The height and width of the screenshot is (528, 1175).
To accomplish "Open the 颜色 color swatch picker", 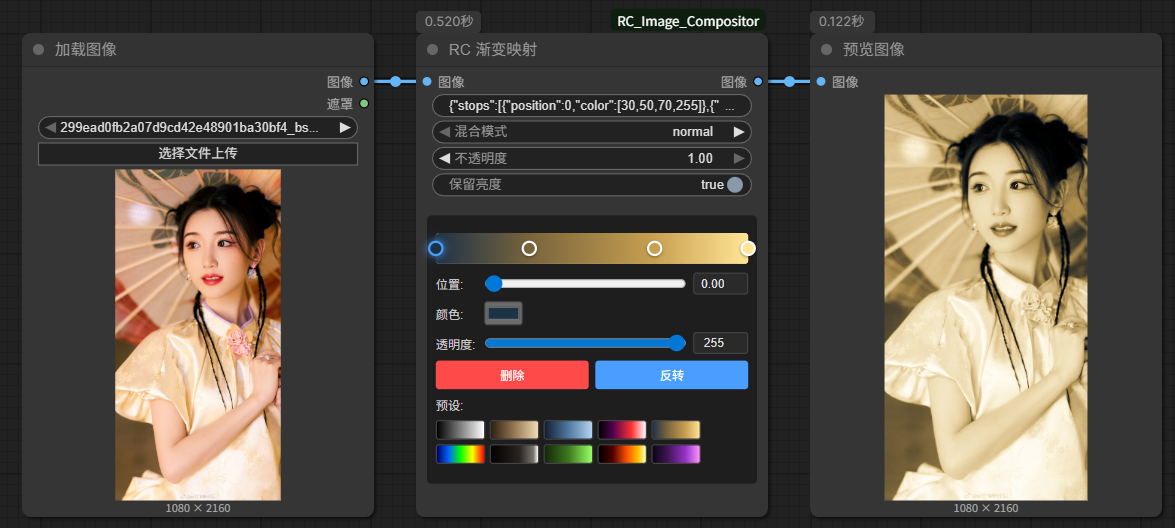I will [x=504, y=313].
